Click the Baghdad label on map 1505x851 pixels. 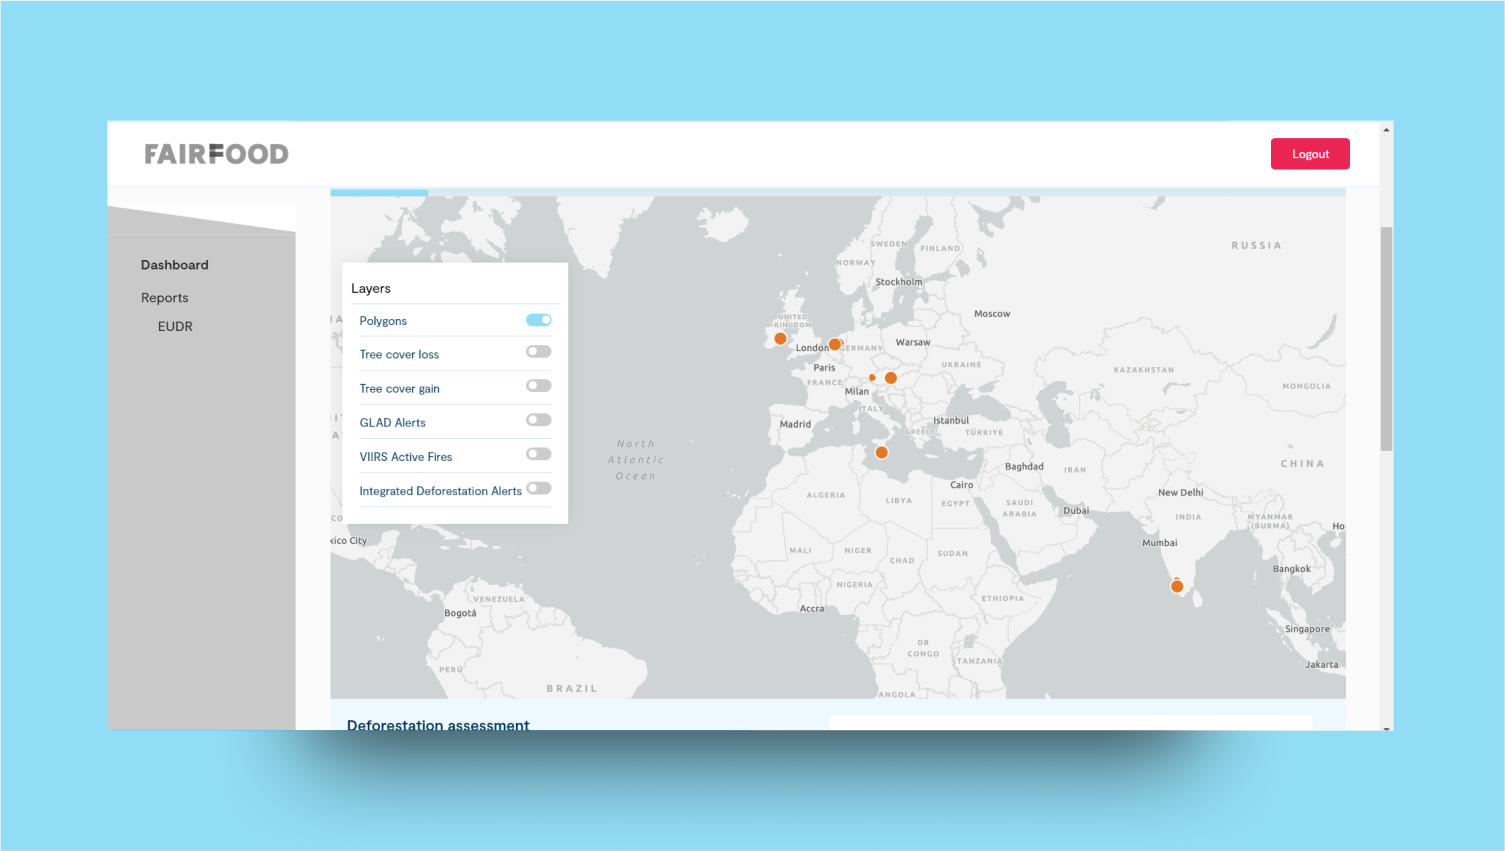click(x=1024, y=467)
